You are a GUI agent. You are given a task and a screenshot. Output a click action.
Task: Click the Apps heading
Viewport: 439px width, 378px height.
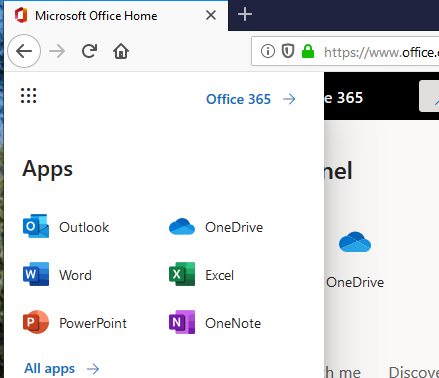point(47,169)
